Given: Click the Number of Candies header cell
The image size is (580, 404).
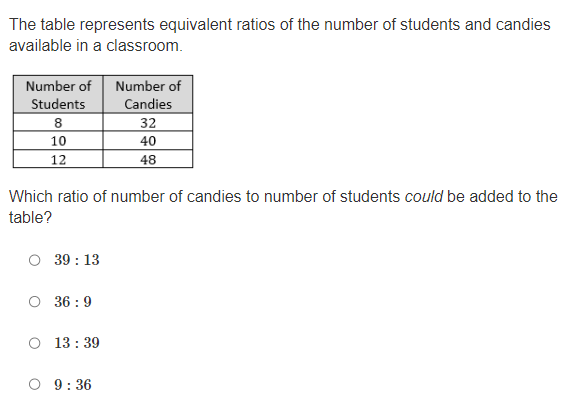Looking at the screenshot, I should 148,94.
